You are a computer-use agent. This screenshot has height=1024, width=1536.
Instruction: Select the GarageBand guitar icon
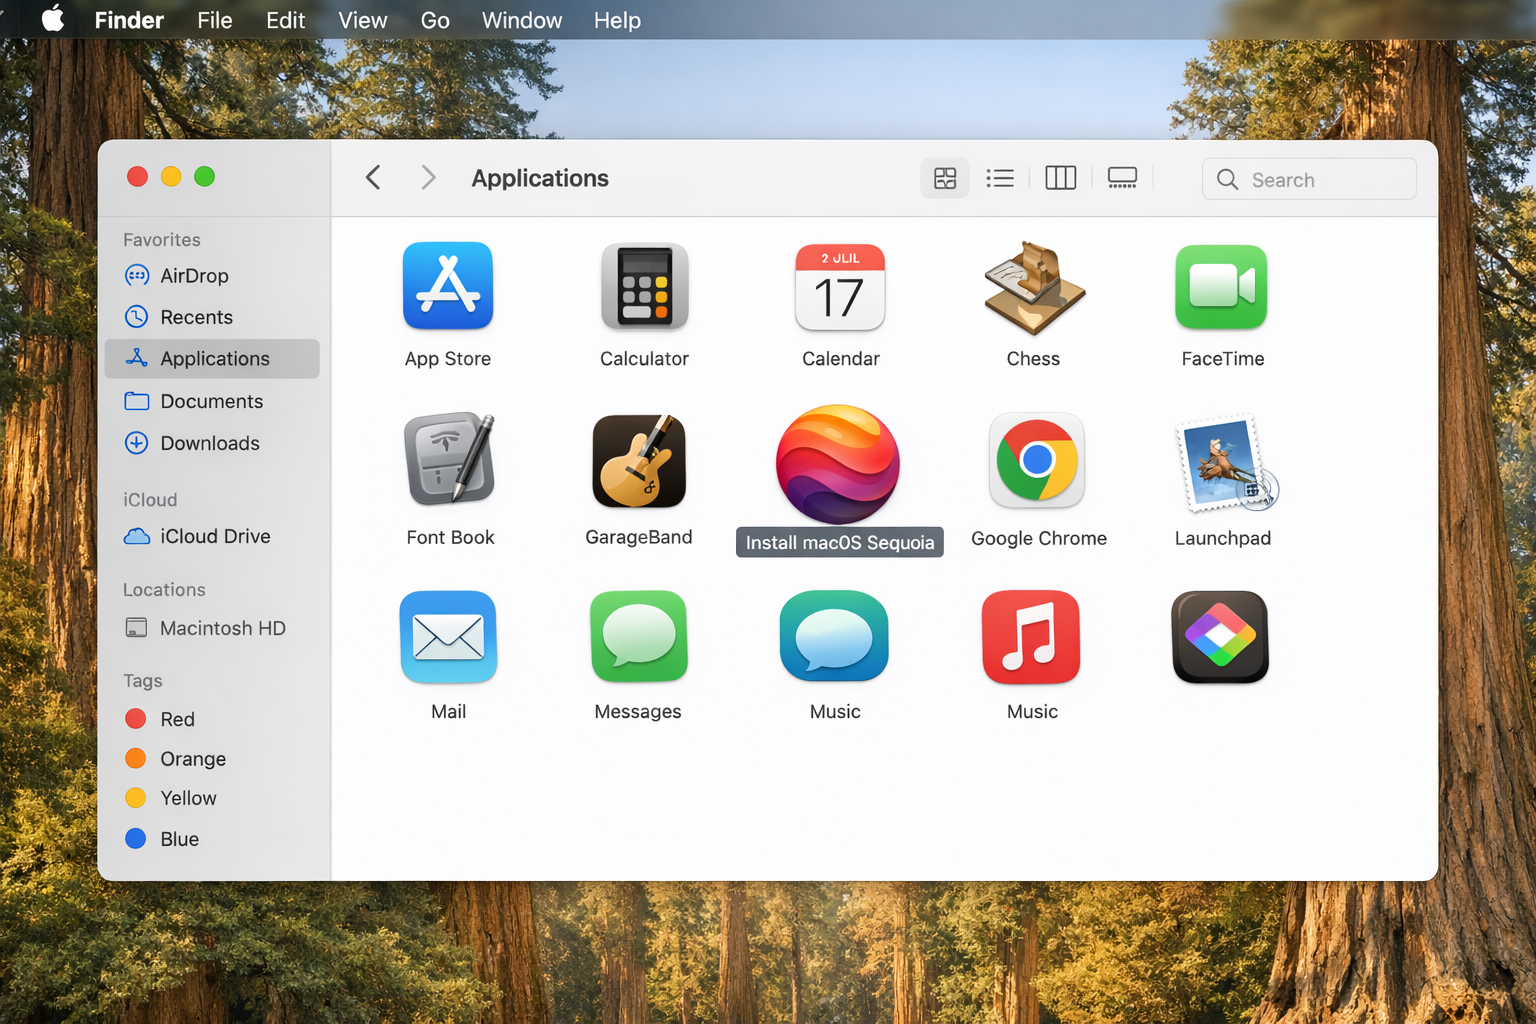click(639, 461)
